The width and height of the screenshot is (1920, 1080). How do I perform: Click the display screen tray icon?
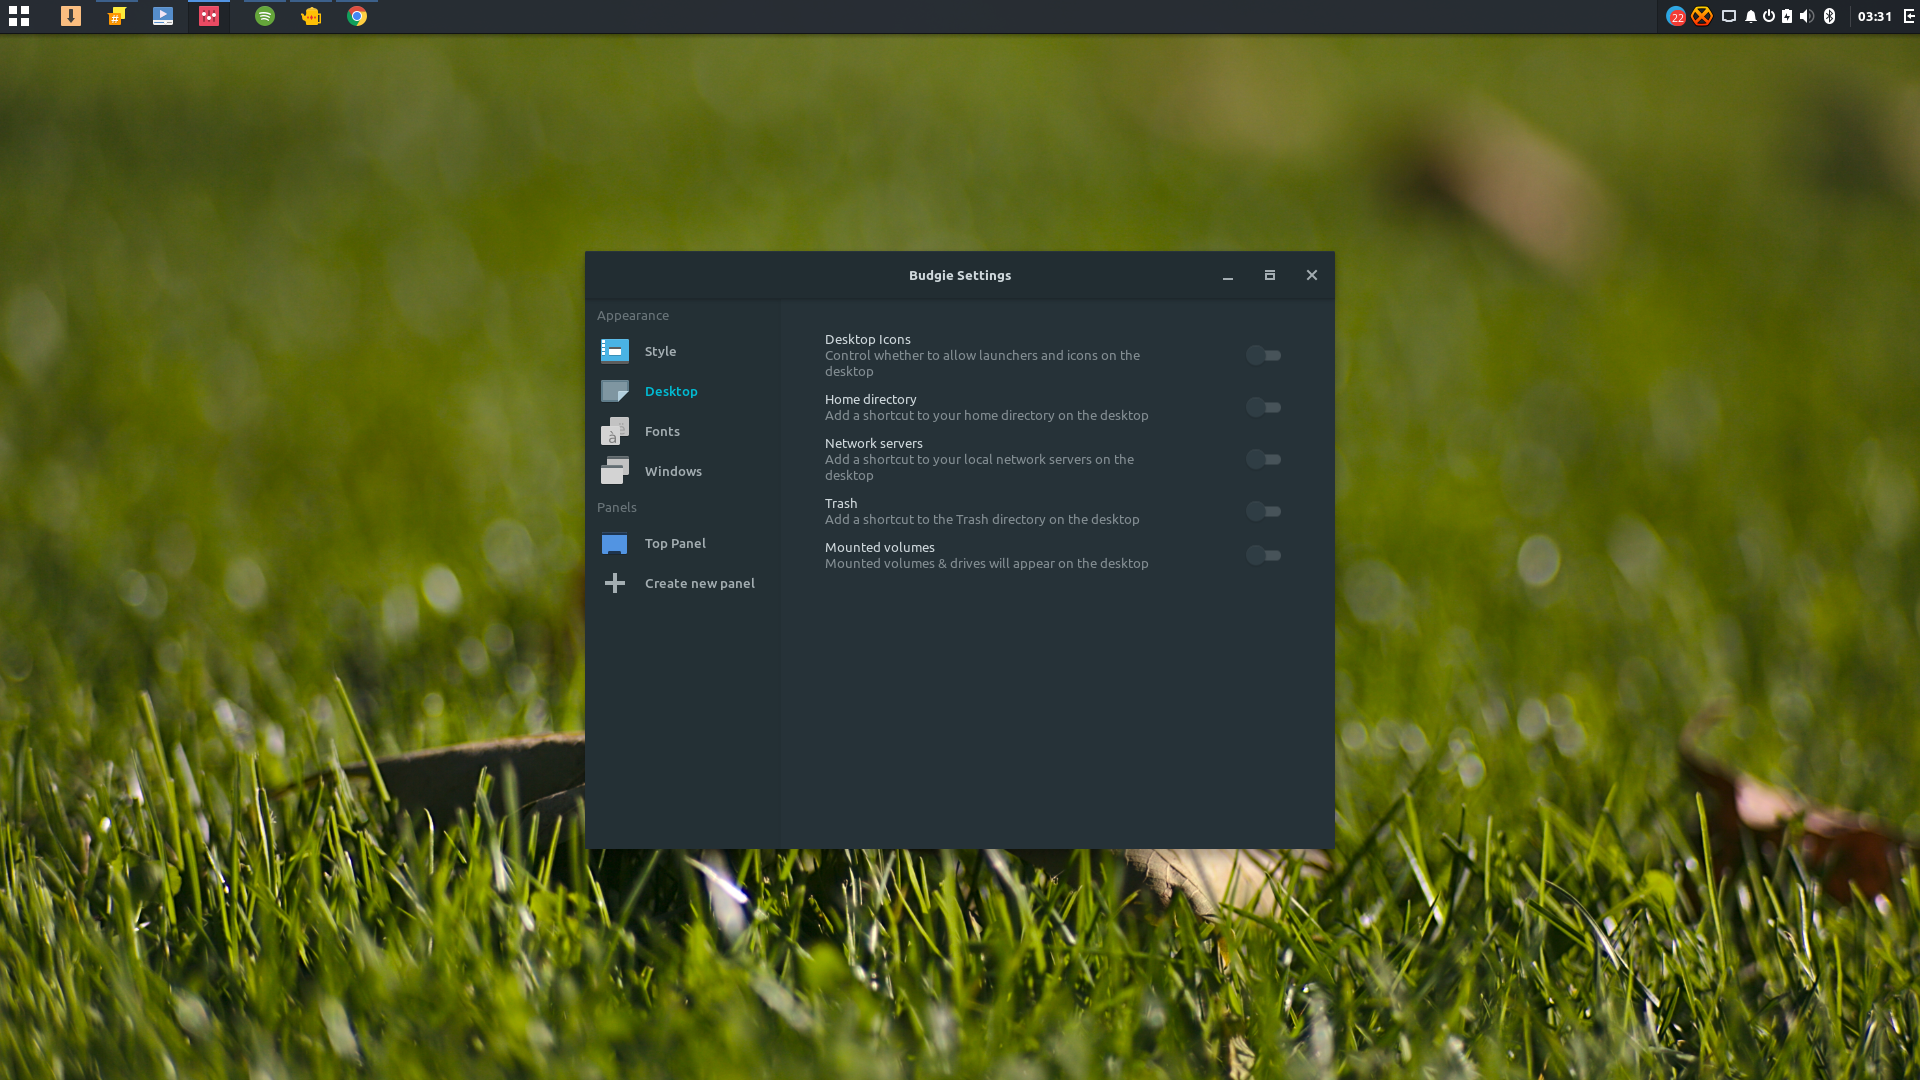pos(1729,16)
